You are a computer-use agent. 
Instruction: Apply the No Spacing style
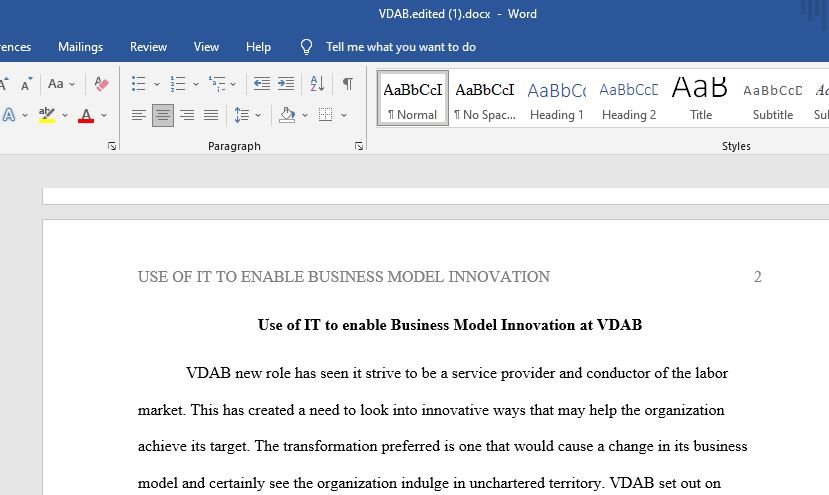coord(485,99)
